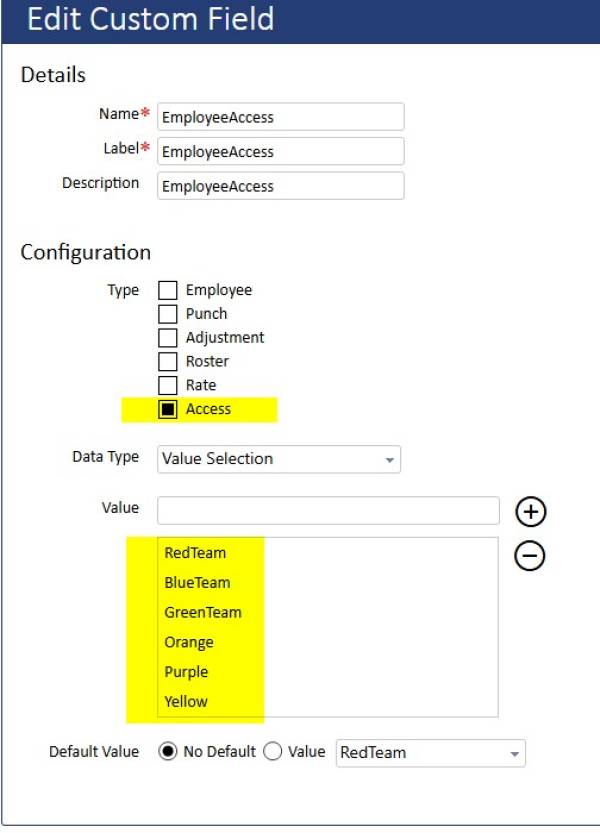This screenshot has width=600, height=833.
Task: Open the Data Type dropdown
Action: click(x=279, y=459)
